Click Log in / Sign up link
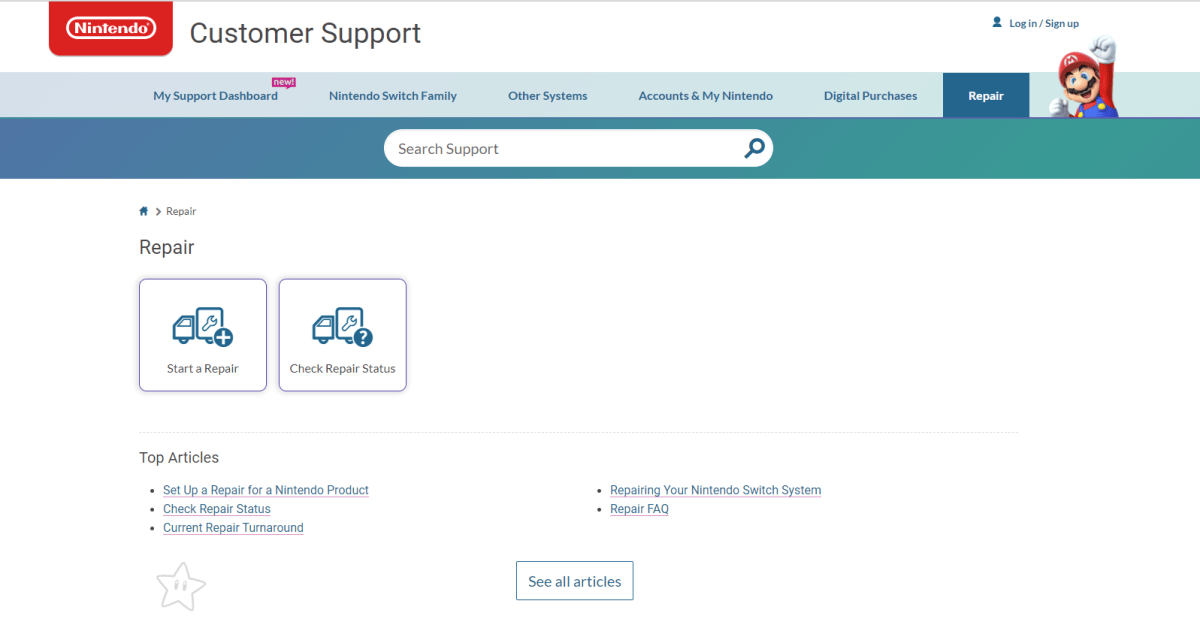Viewport: 1200px width, 622px height. tap(1044, 23)
